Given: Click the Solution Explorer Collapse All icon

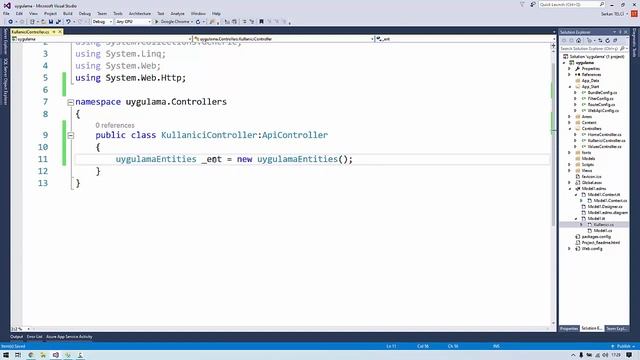Looking at the screenshot, I should pos(615,40).
